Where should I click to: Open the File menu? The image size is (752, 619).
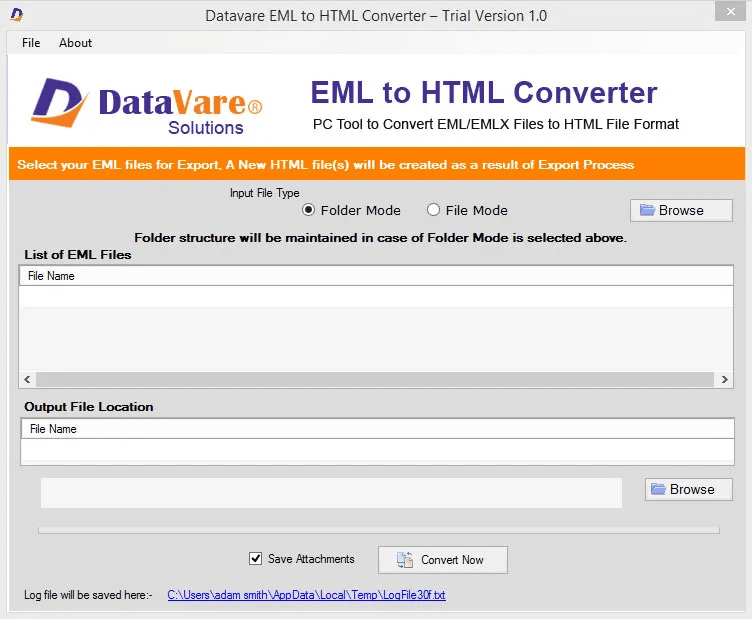(31, 43)
